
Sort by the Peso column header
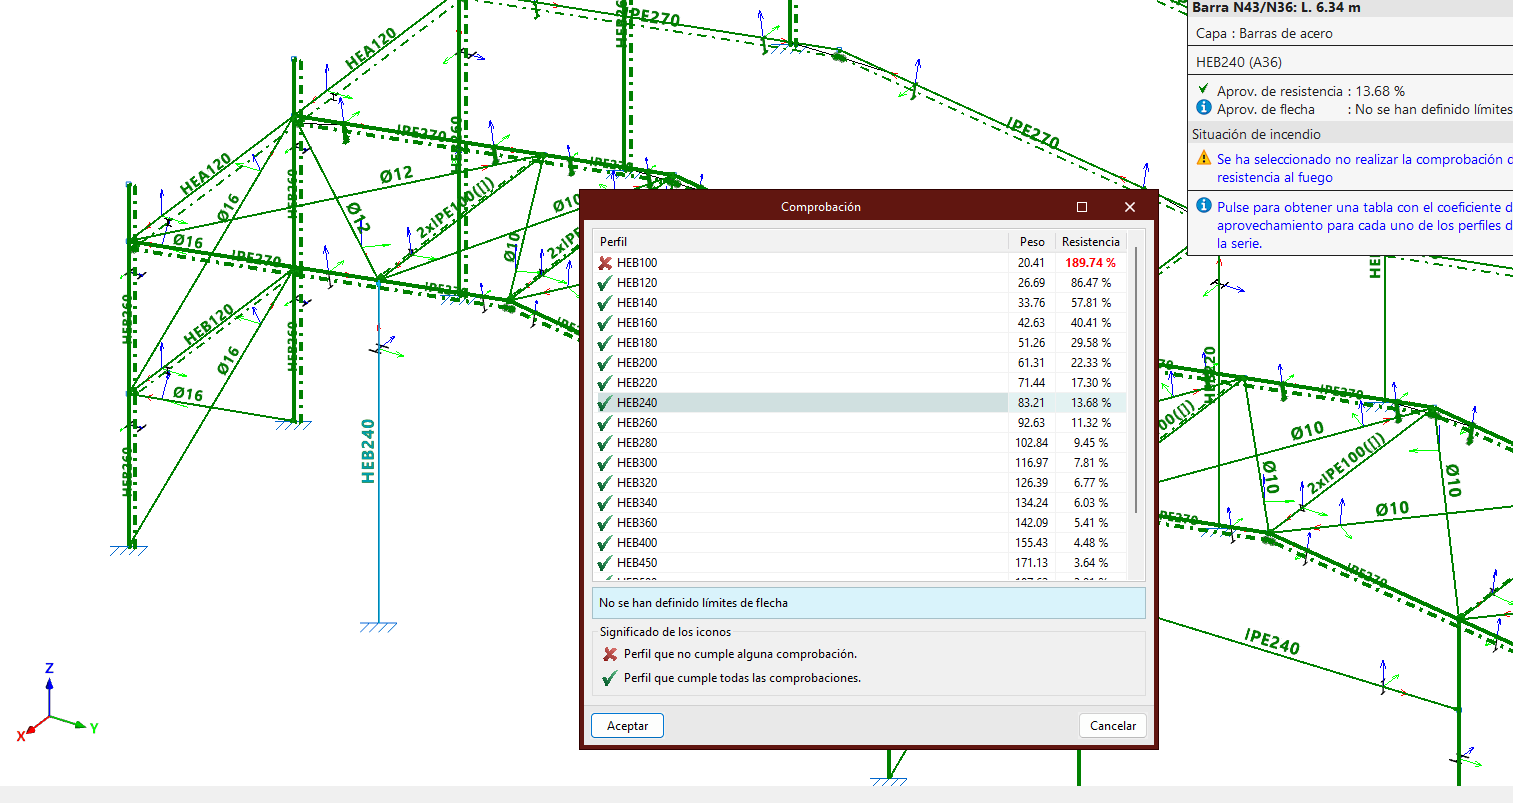pos(1032,242)
